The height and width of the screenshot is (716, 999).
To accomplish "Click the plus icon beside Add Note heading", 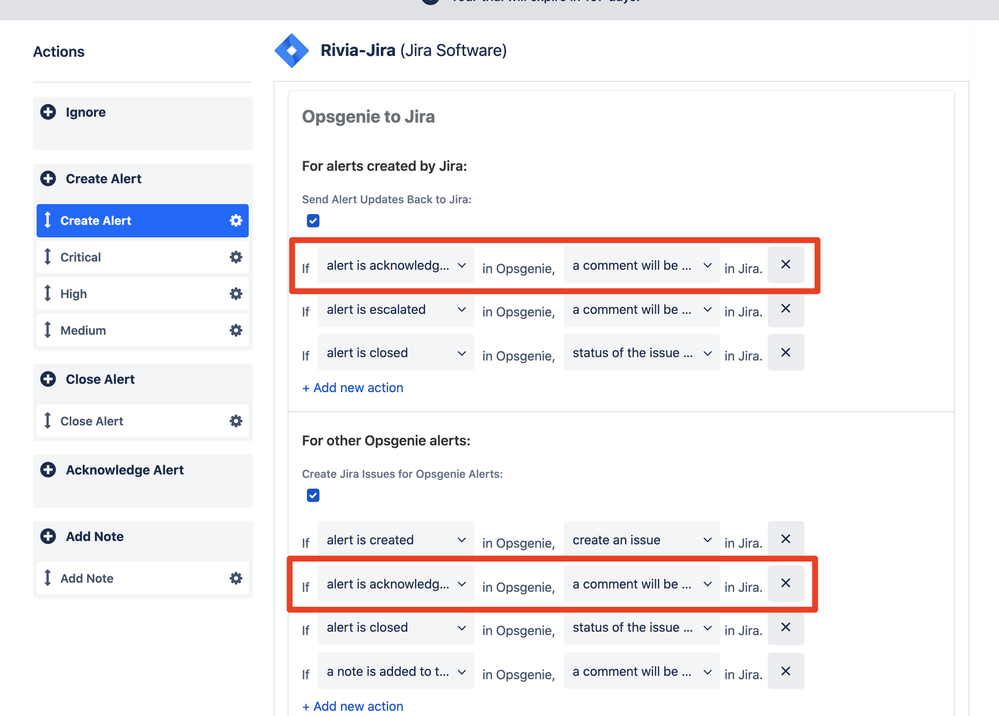I will tap(48, 536).
